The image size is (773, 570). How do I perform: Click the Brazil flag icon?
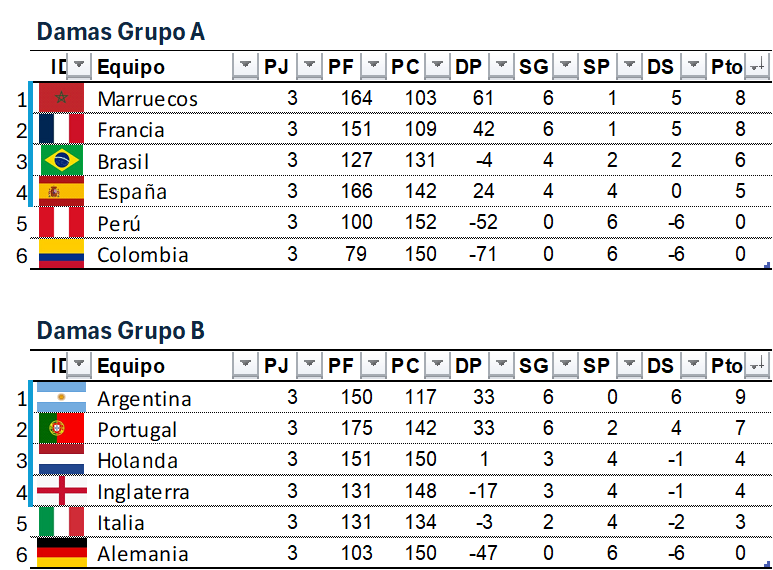click(x=62, y=160)
